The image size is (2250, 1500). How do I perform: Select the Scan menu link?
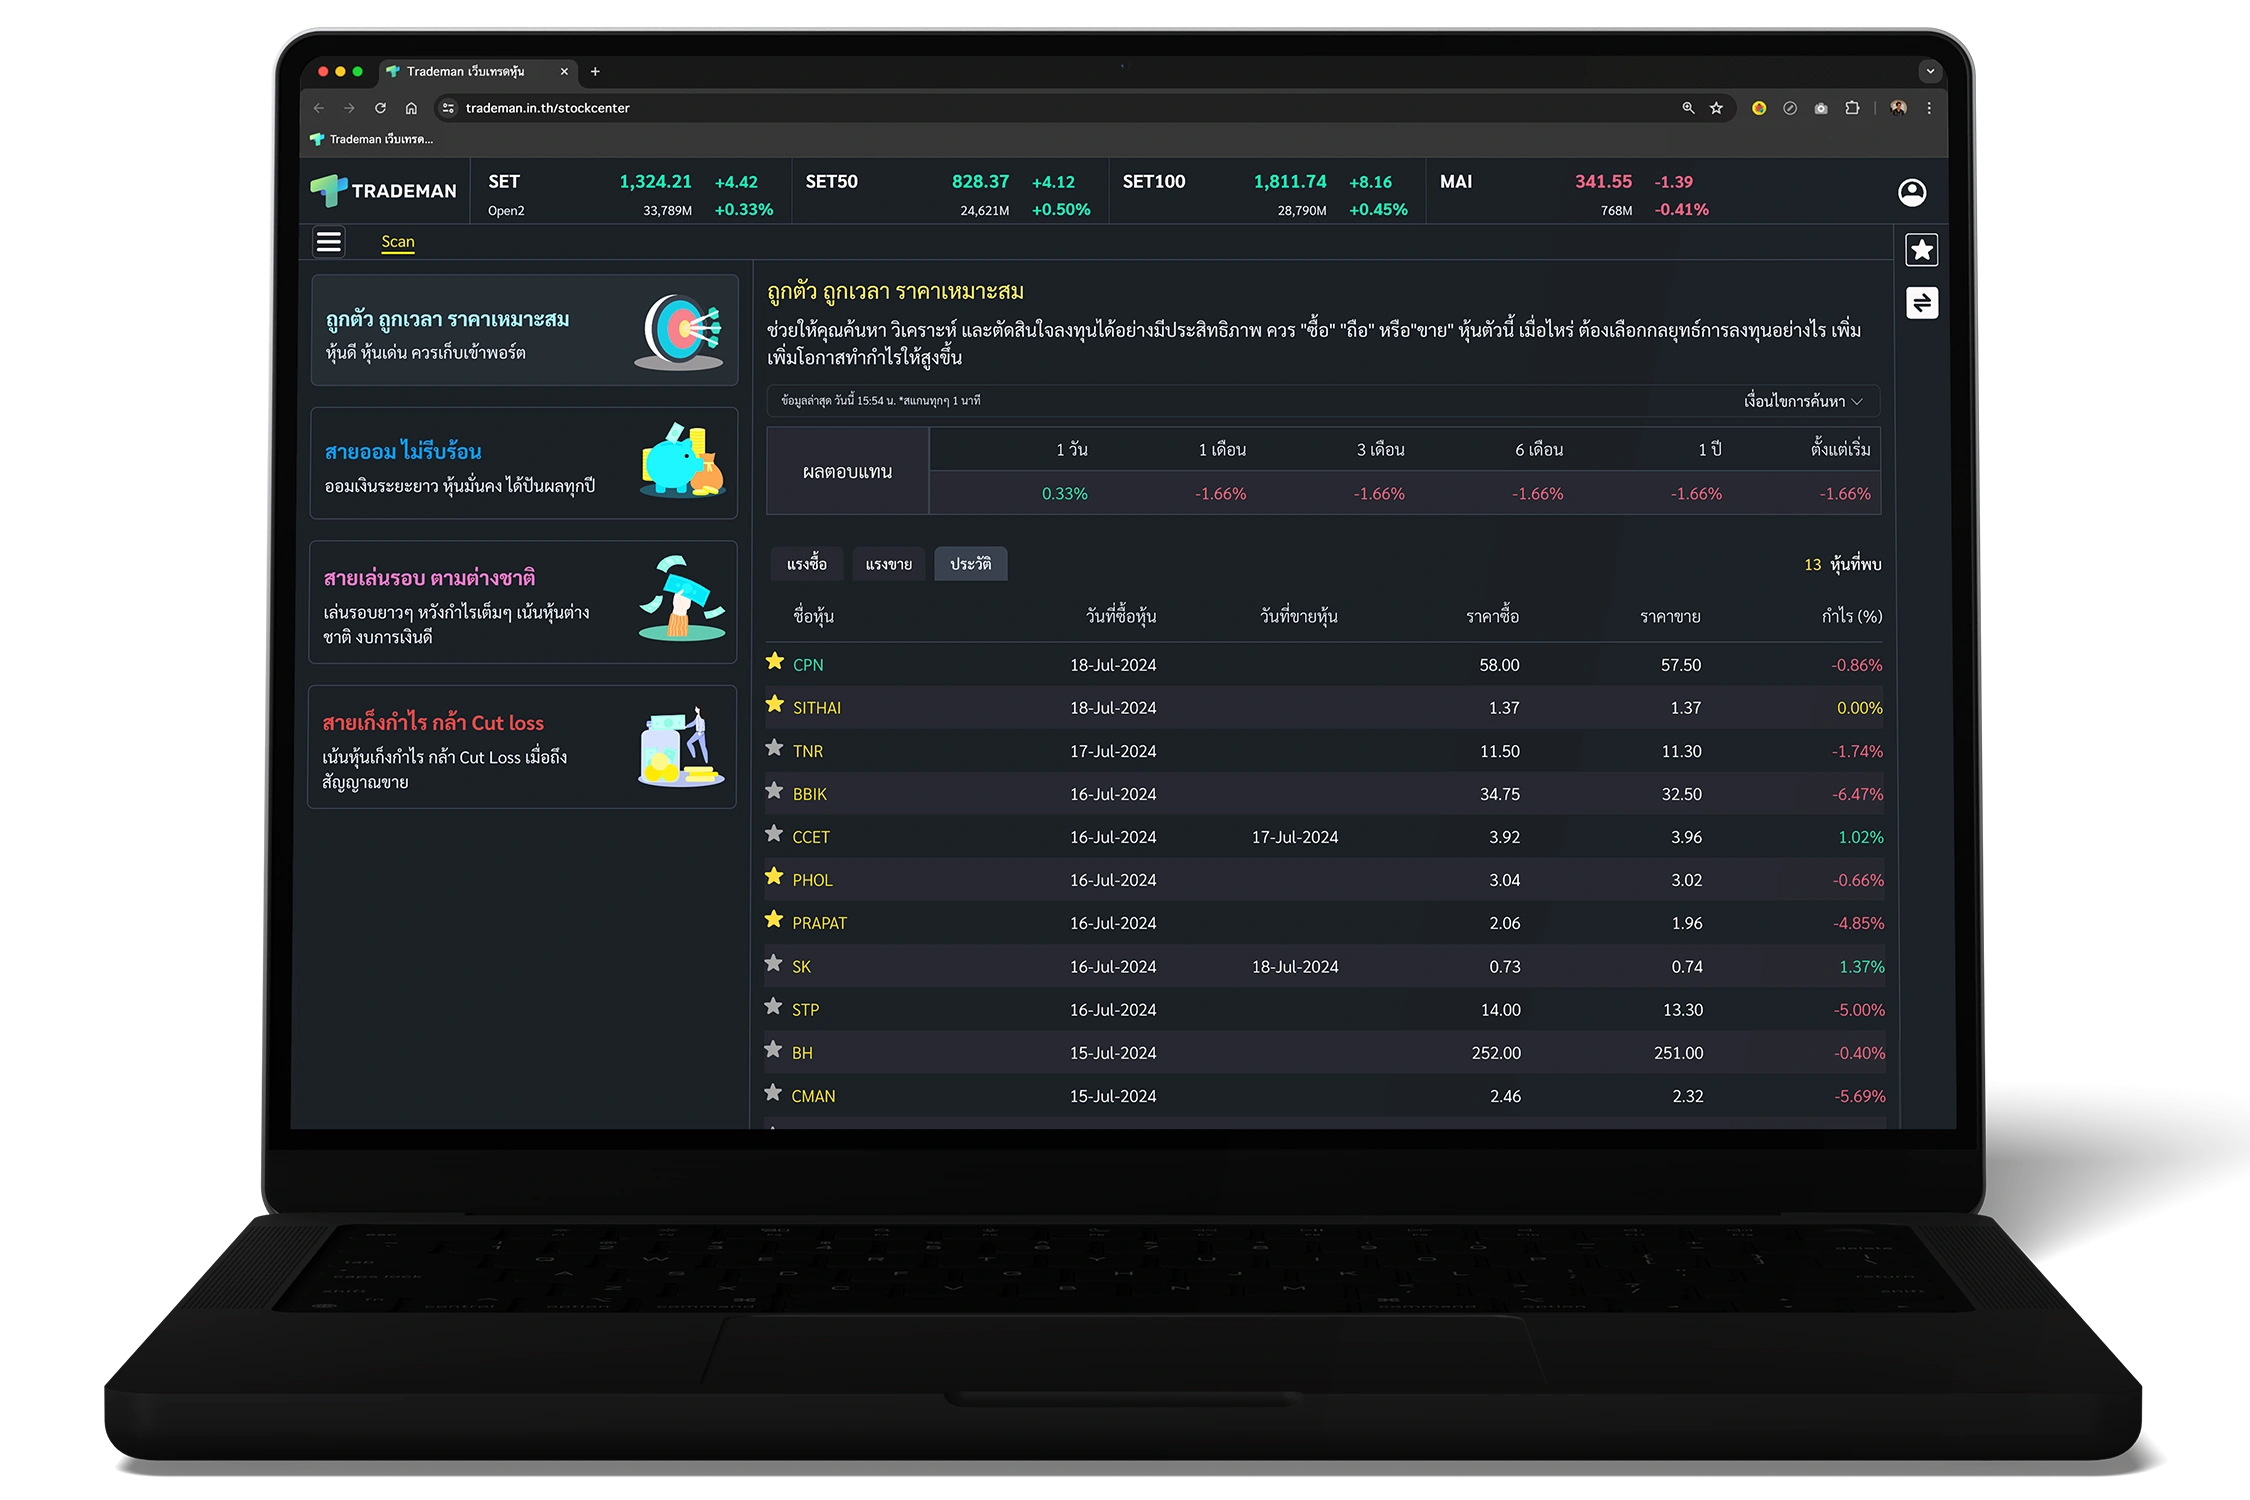click(x=398, y=242)
